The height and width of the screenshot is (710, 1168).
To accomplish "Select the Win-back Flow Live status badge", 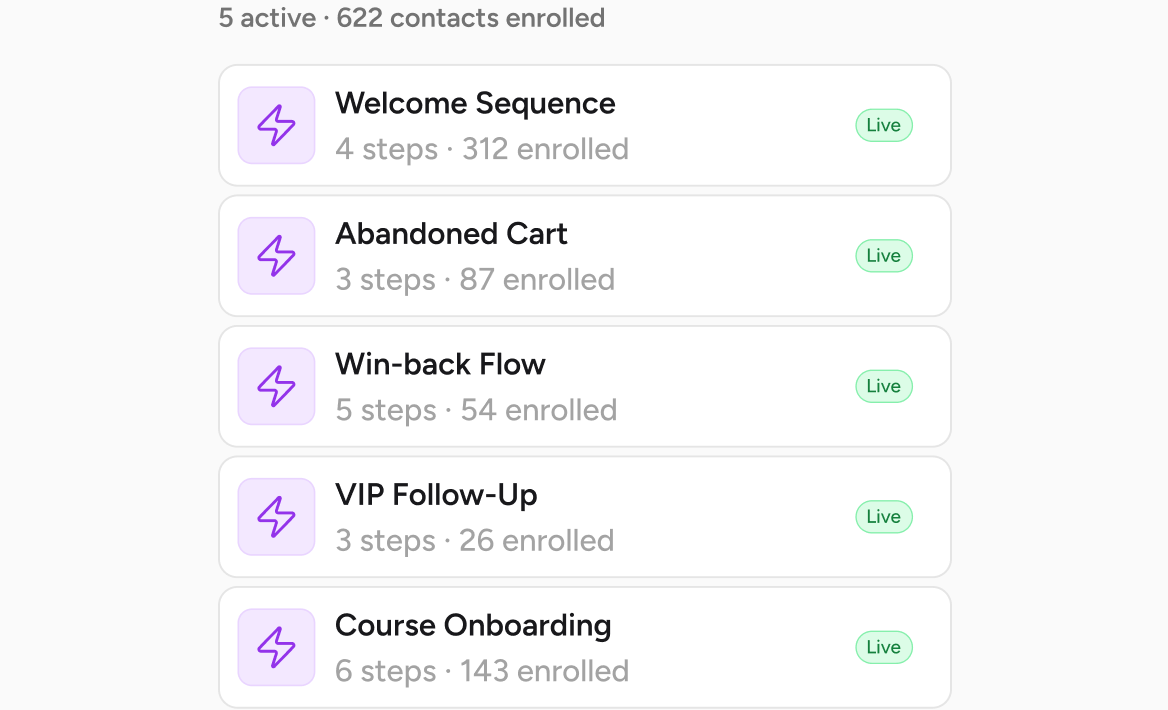I will point(883,386).
